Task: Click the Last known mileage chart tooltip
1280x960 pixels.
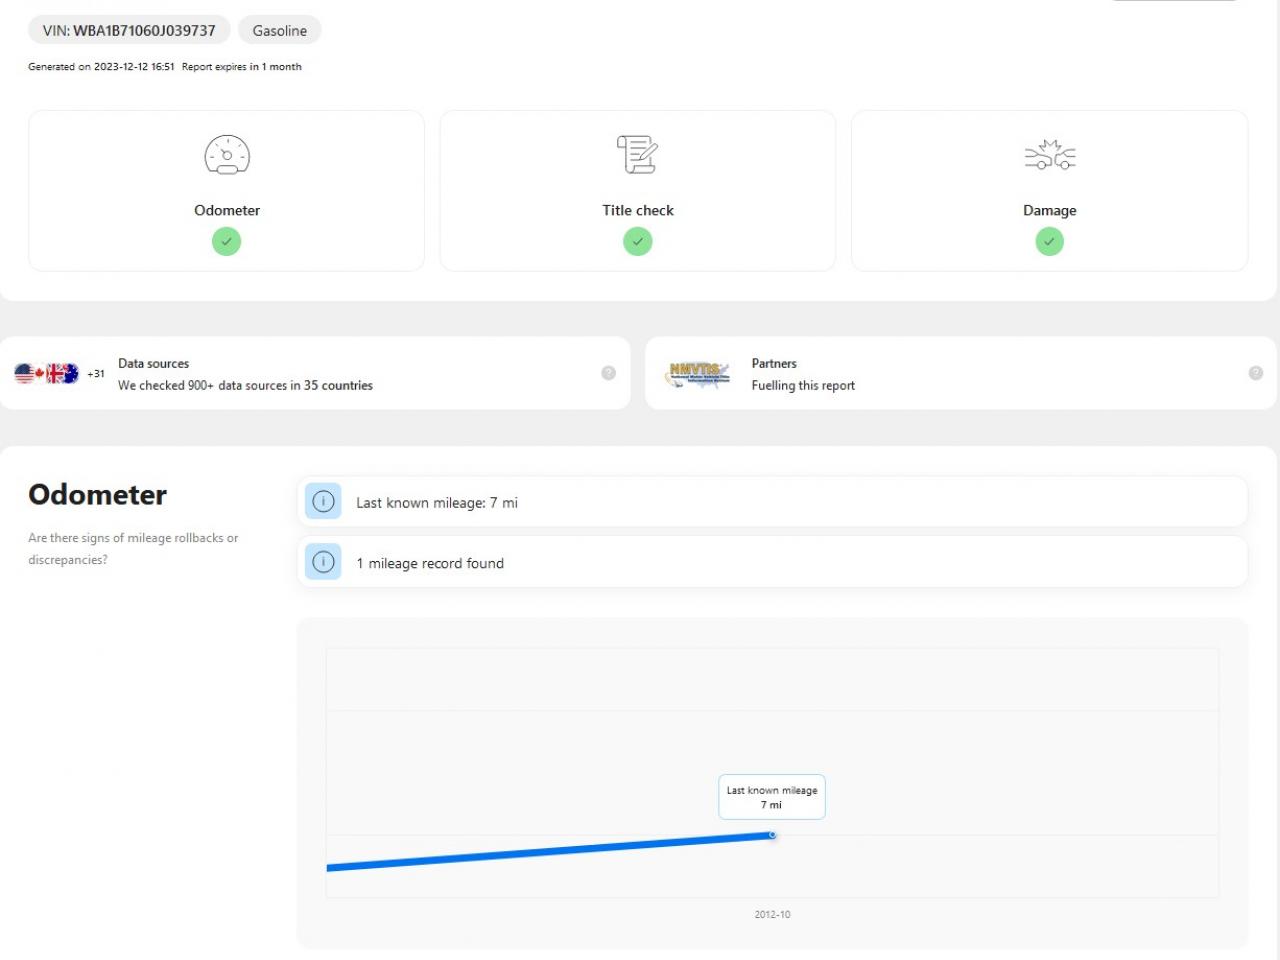Action: click(772, 797)
